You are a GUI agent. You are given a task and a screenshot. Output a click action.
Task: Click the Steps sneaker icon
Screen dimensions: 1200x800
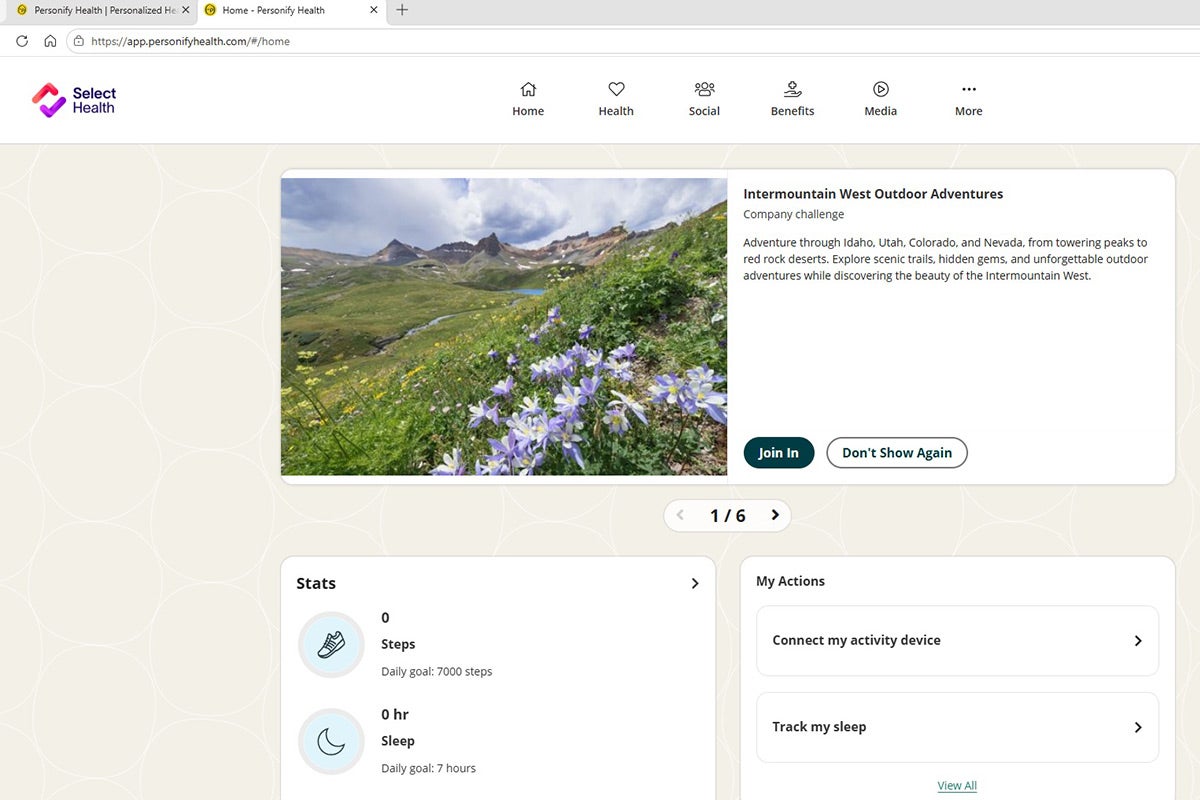pos(331,644)
